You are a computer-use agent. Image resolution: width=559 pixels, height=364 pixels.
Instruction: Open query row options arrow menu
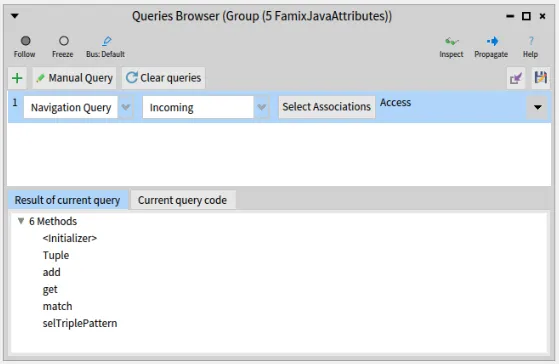(x=538, y=107)
